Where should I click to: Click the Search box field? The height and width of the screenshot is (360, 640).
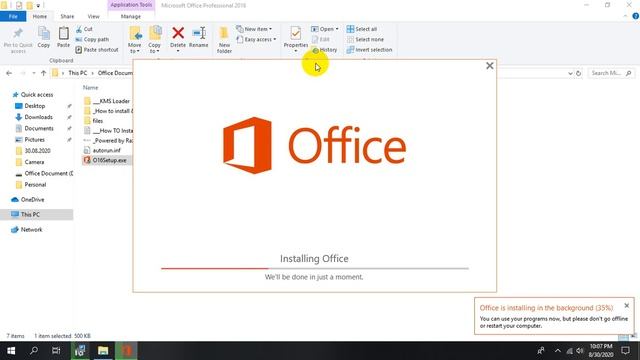pos(611,73)
